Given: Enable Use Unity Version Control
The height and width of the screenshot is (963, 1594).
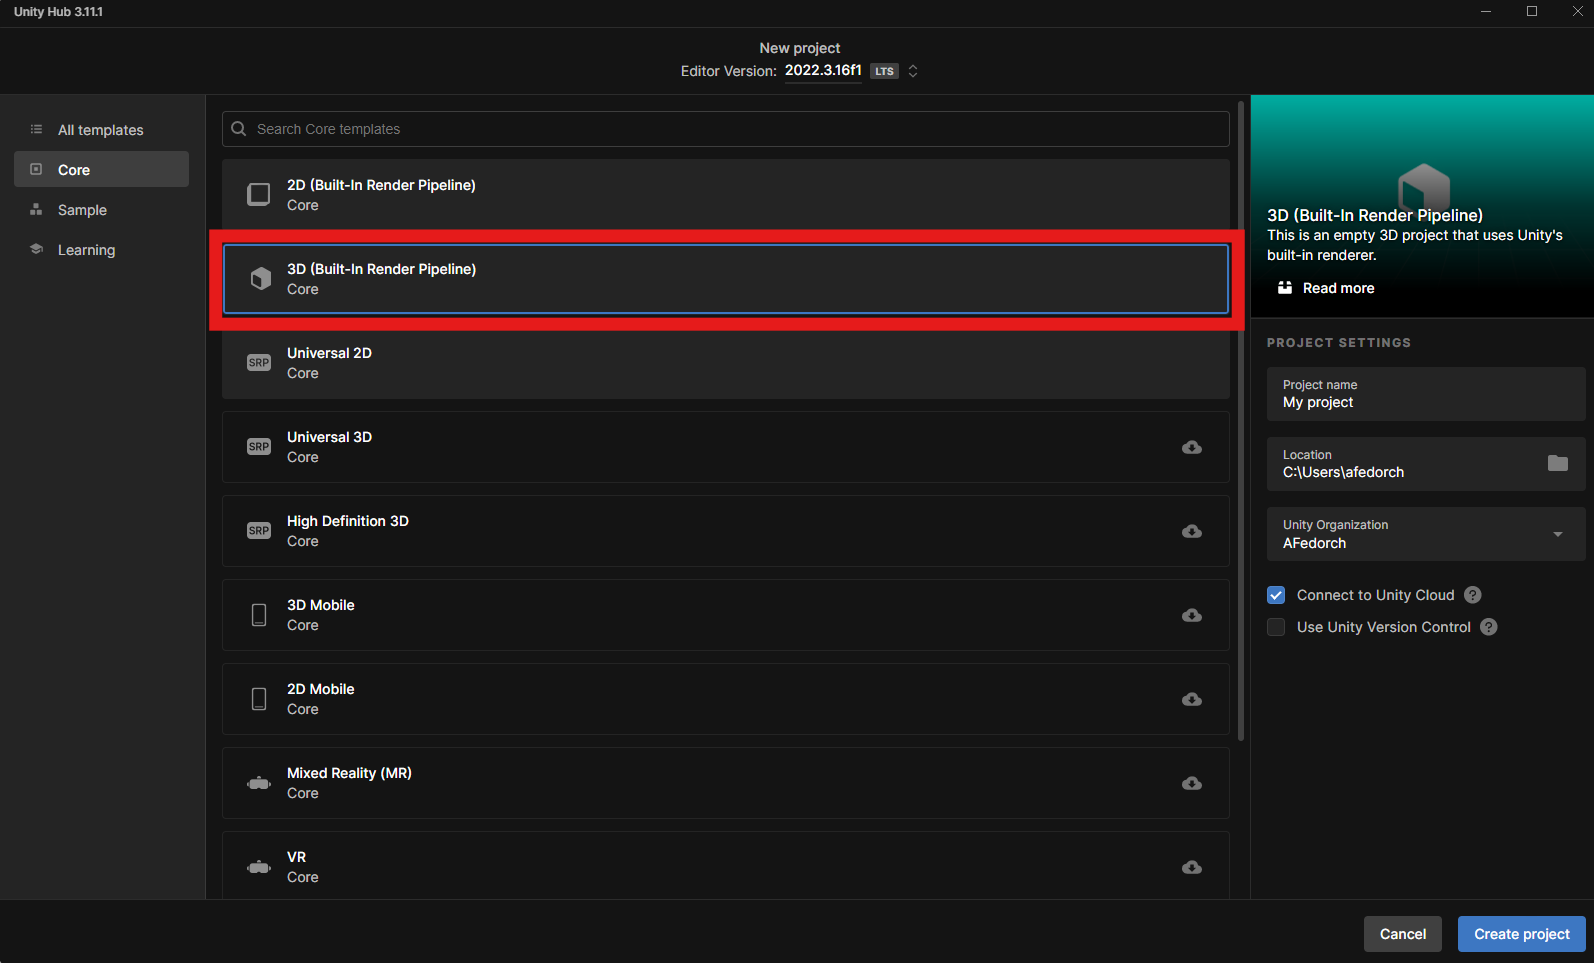Looking at the screenshot, I should click(1276, 627).
